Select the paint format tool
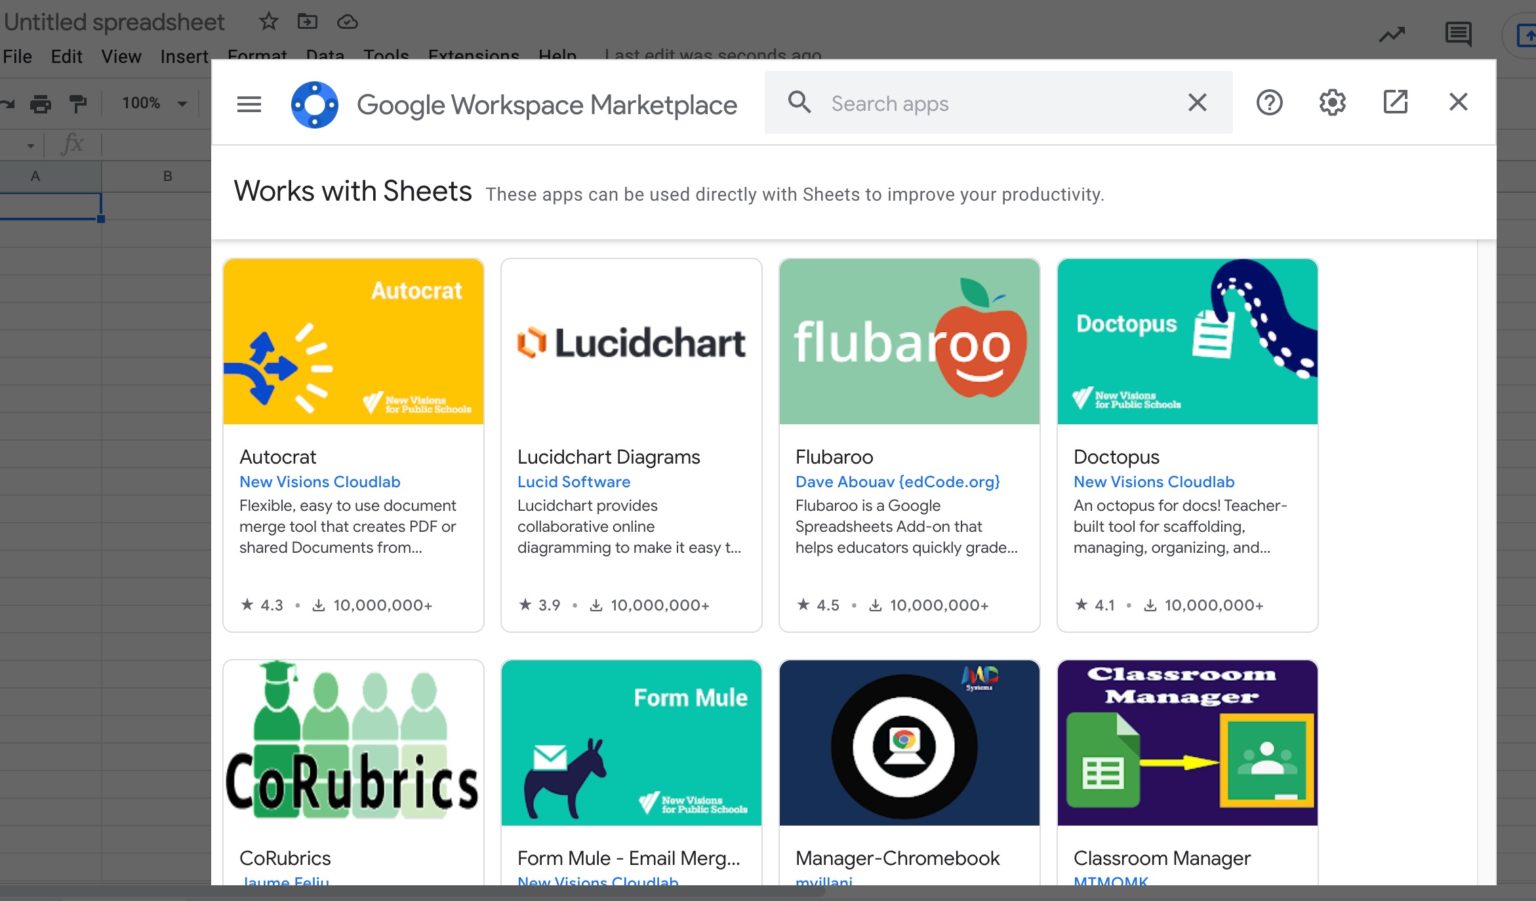The height and width of the screenshot is (901, 1536). click(x=78, y=103)
